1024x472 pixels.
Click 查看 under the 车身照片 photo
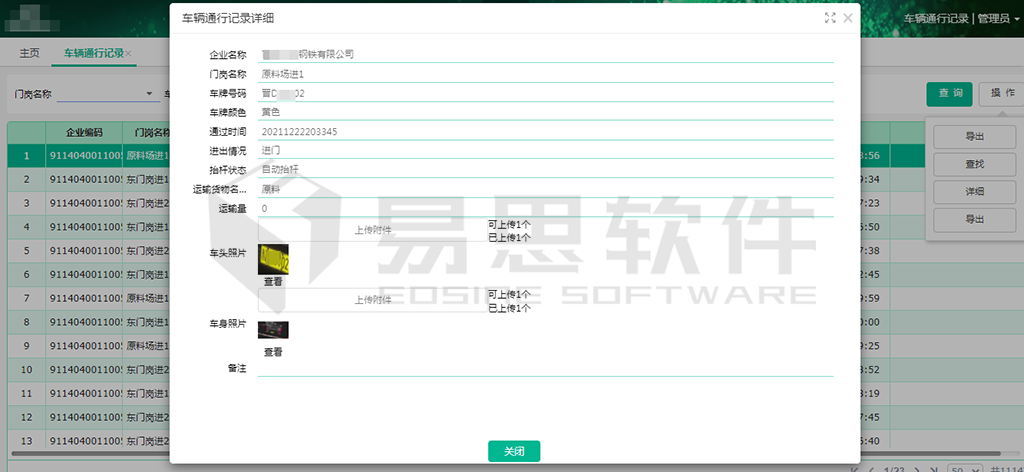point(273,352)
